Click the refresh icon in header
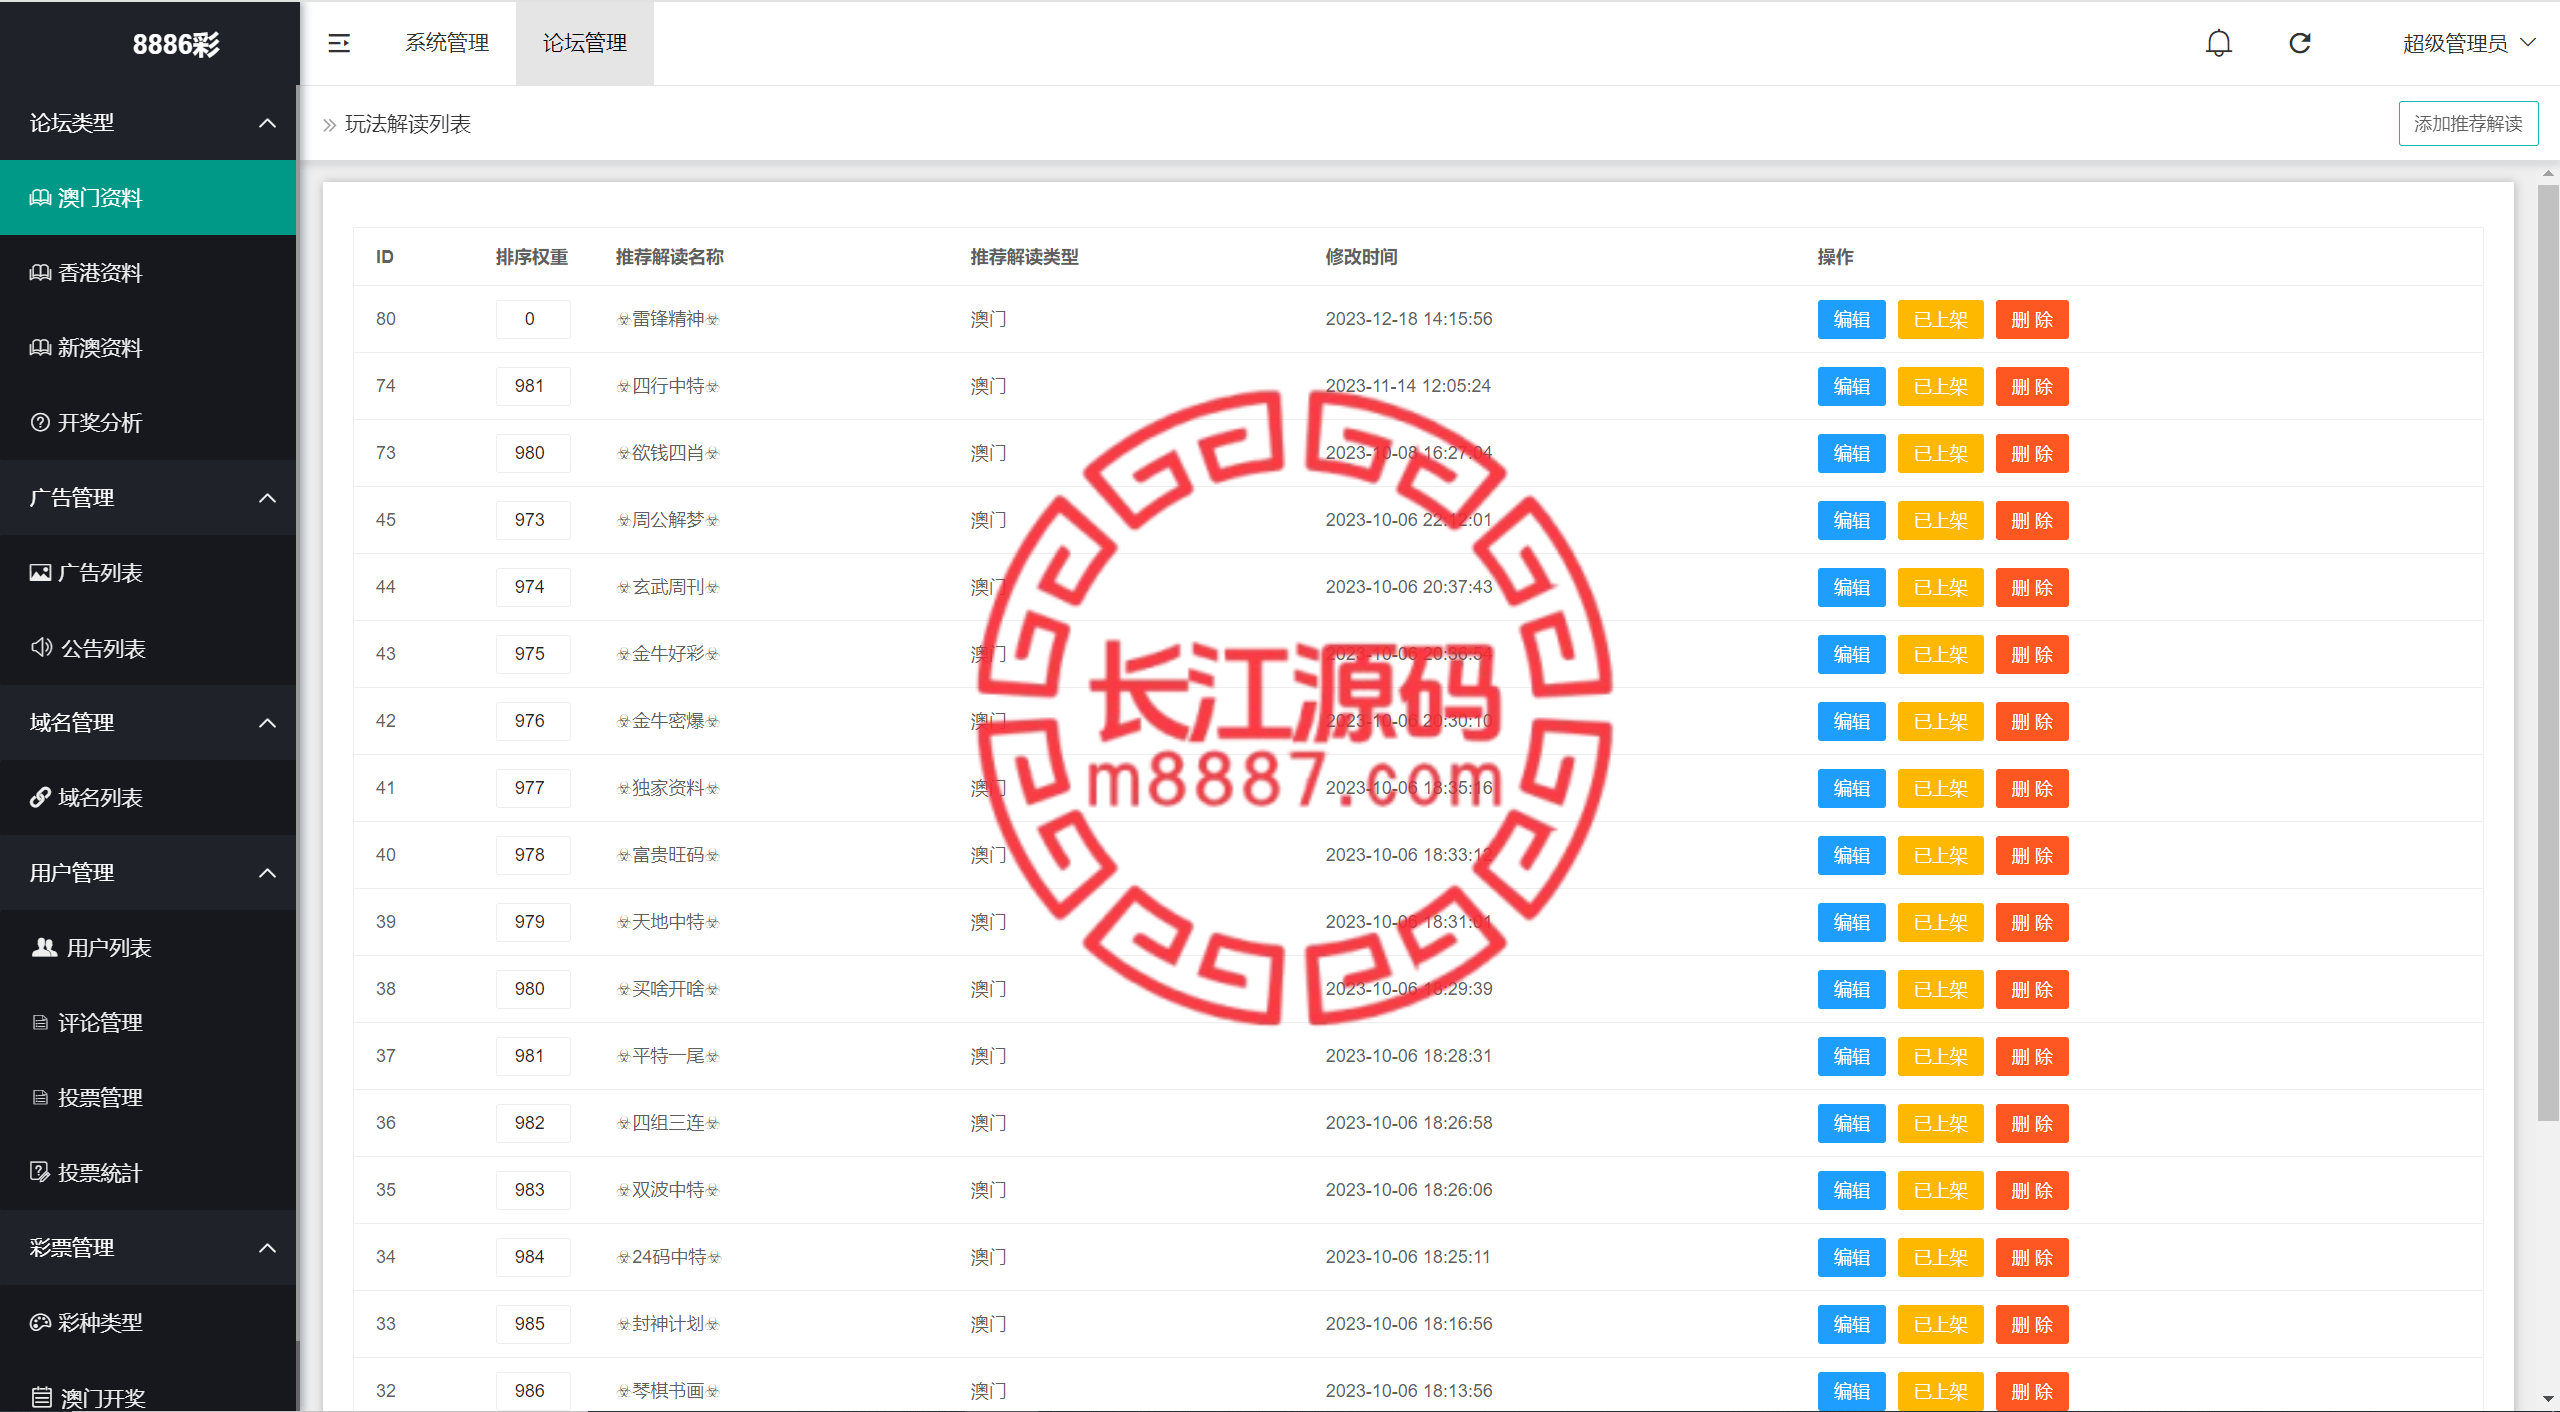Viewport: 2560px width, 1412px height. (2300, 43)
